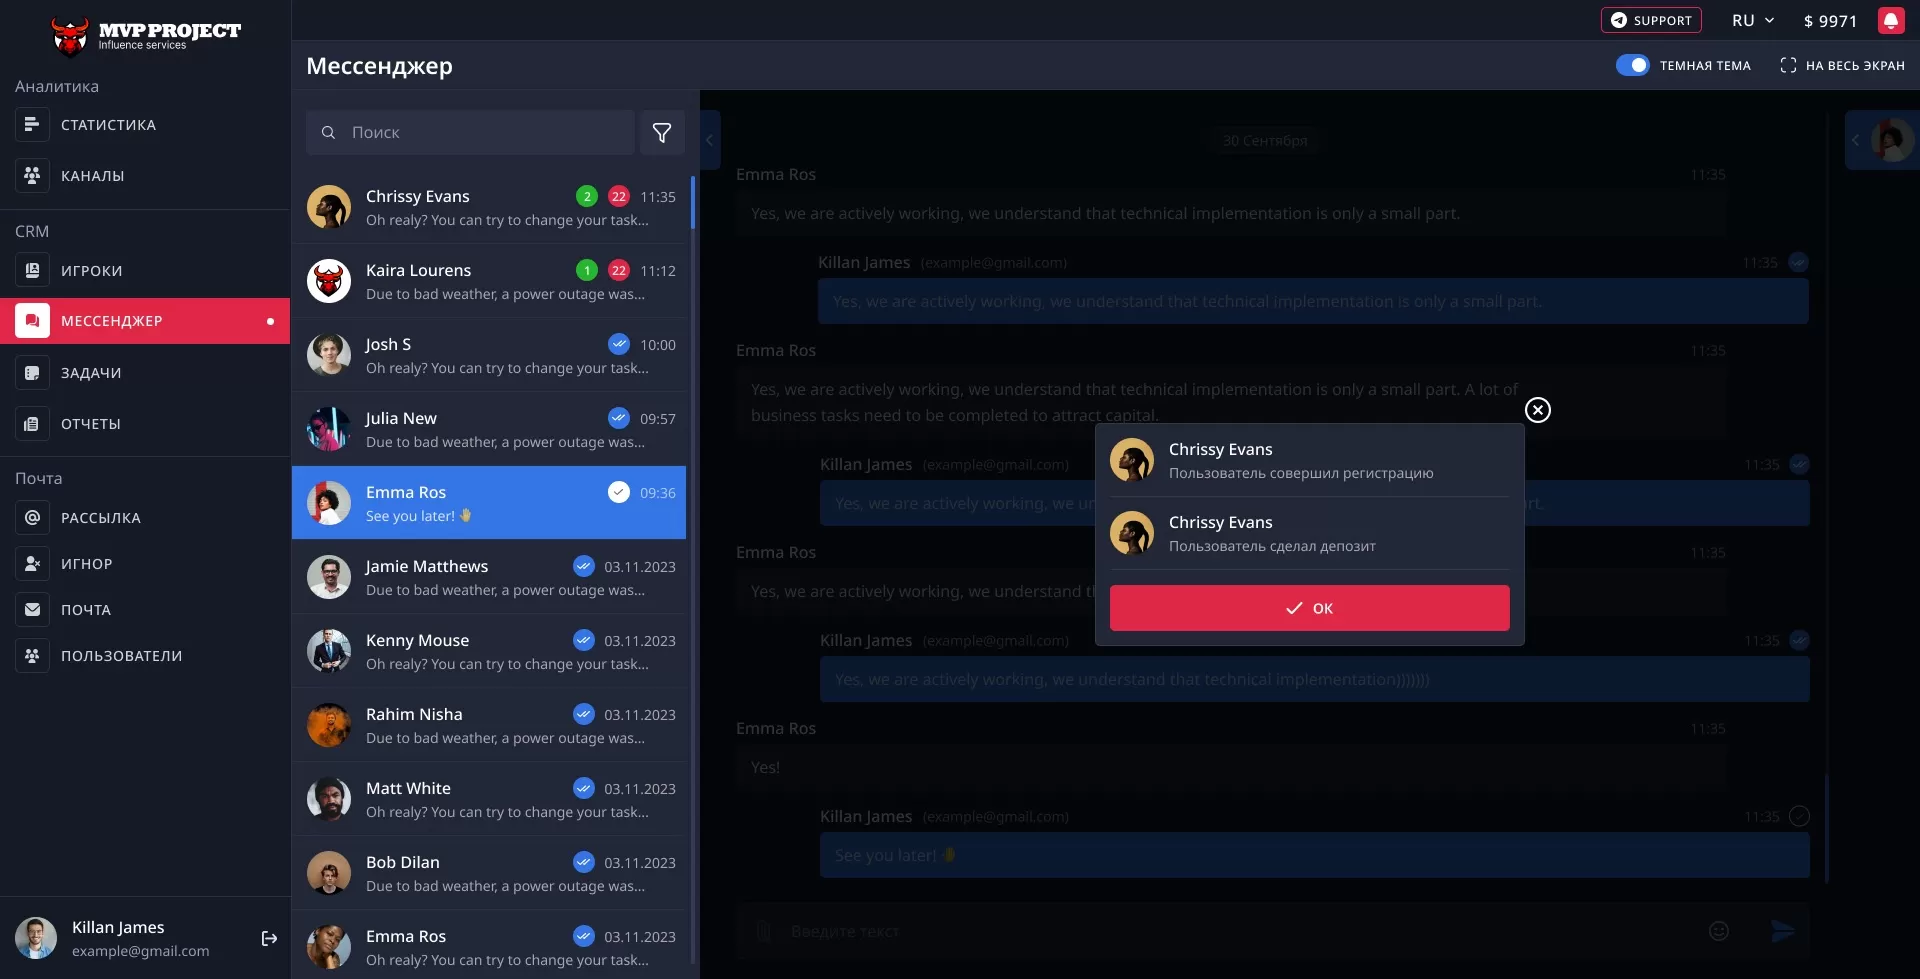The image size is (1920, 979).
Task: Click the red notification bell icon
Action: (x=1892, y=20)
